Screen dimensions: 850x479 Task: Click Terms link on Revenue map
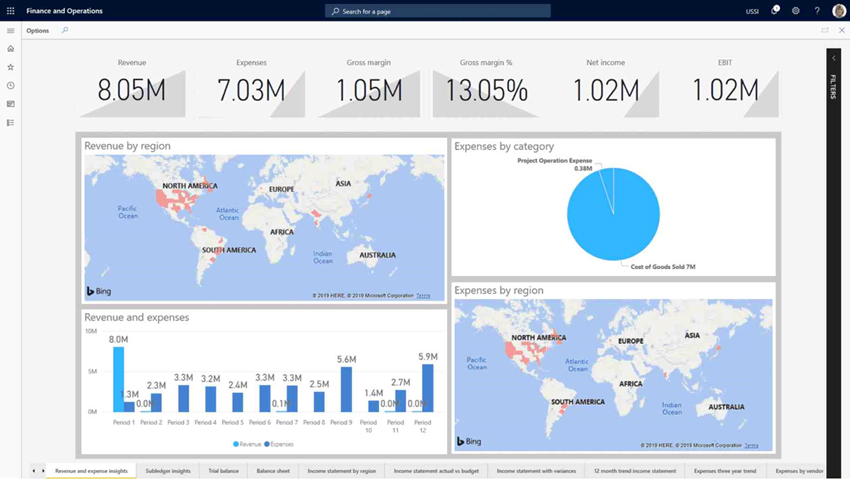click(x=423, y=296)
